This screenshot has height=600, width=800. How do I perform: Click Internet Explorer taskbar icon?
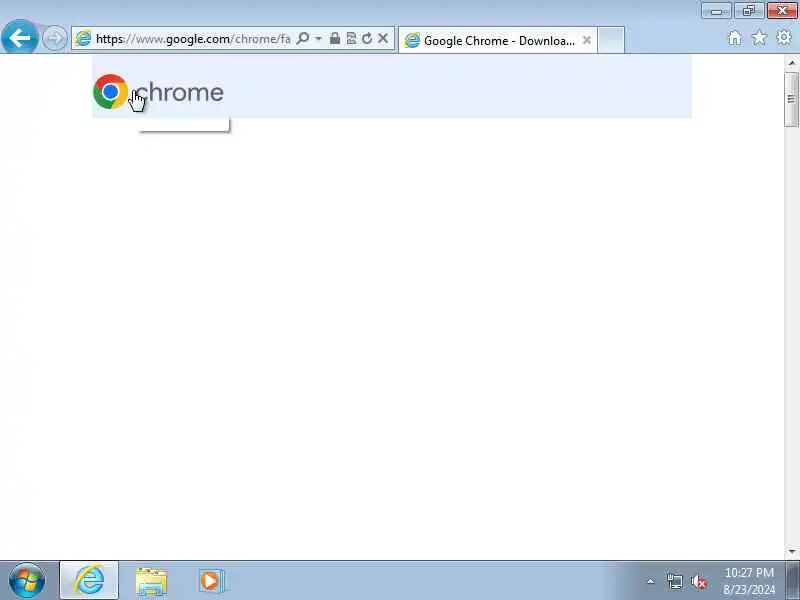(x=89, y=580)
